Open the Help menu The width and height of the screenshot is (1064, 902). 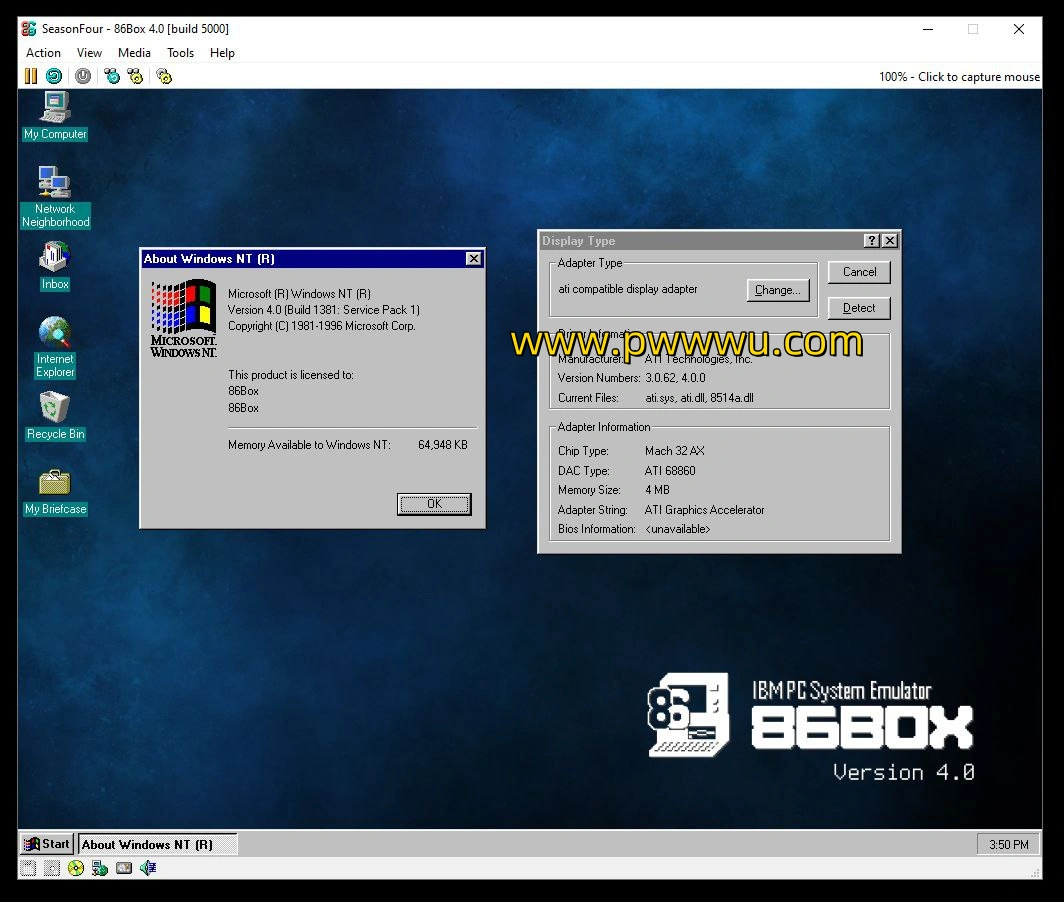[x=222, y=53]
